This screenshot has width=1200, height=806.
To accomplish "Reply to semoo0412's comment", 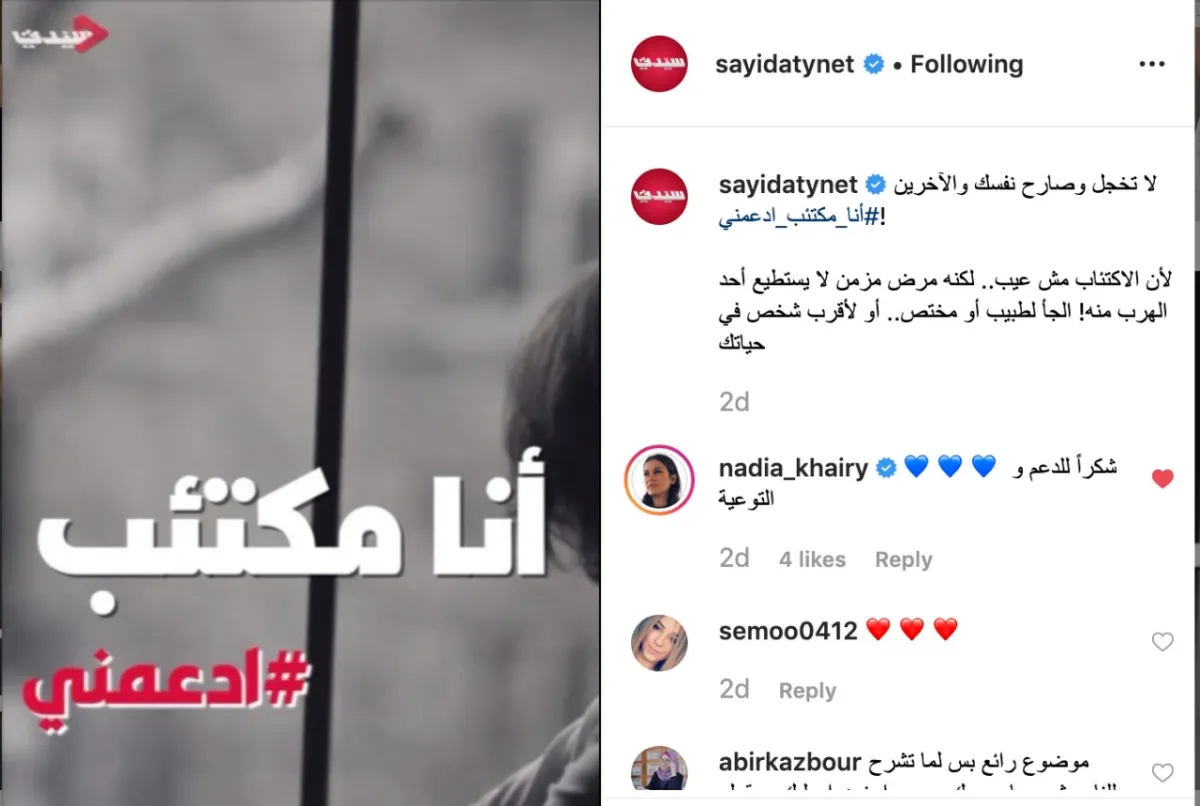I will [807, 690].
